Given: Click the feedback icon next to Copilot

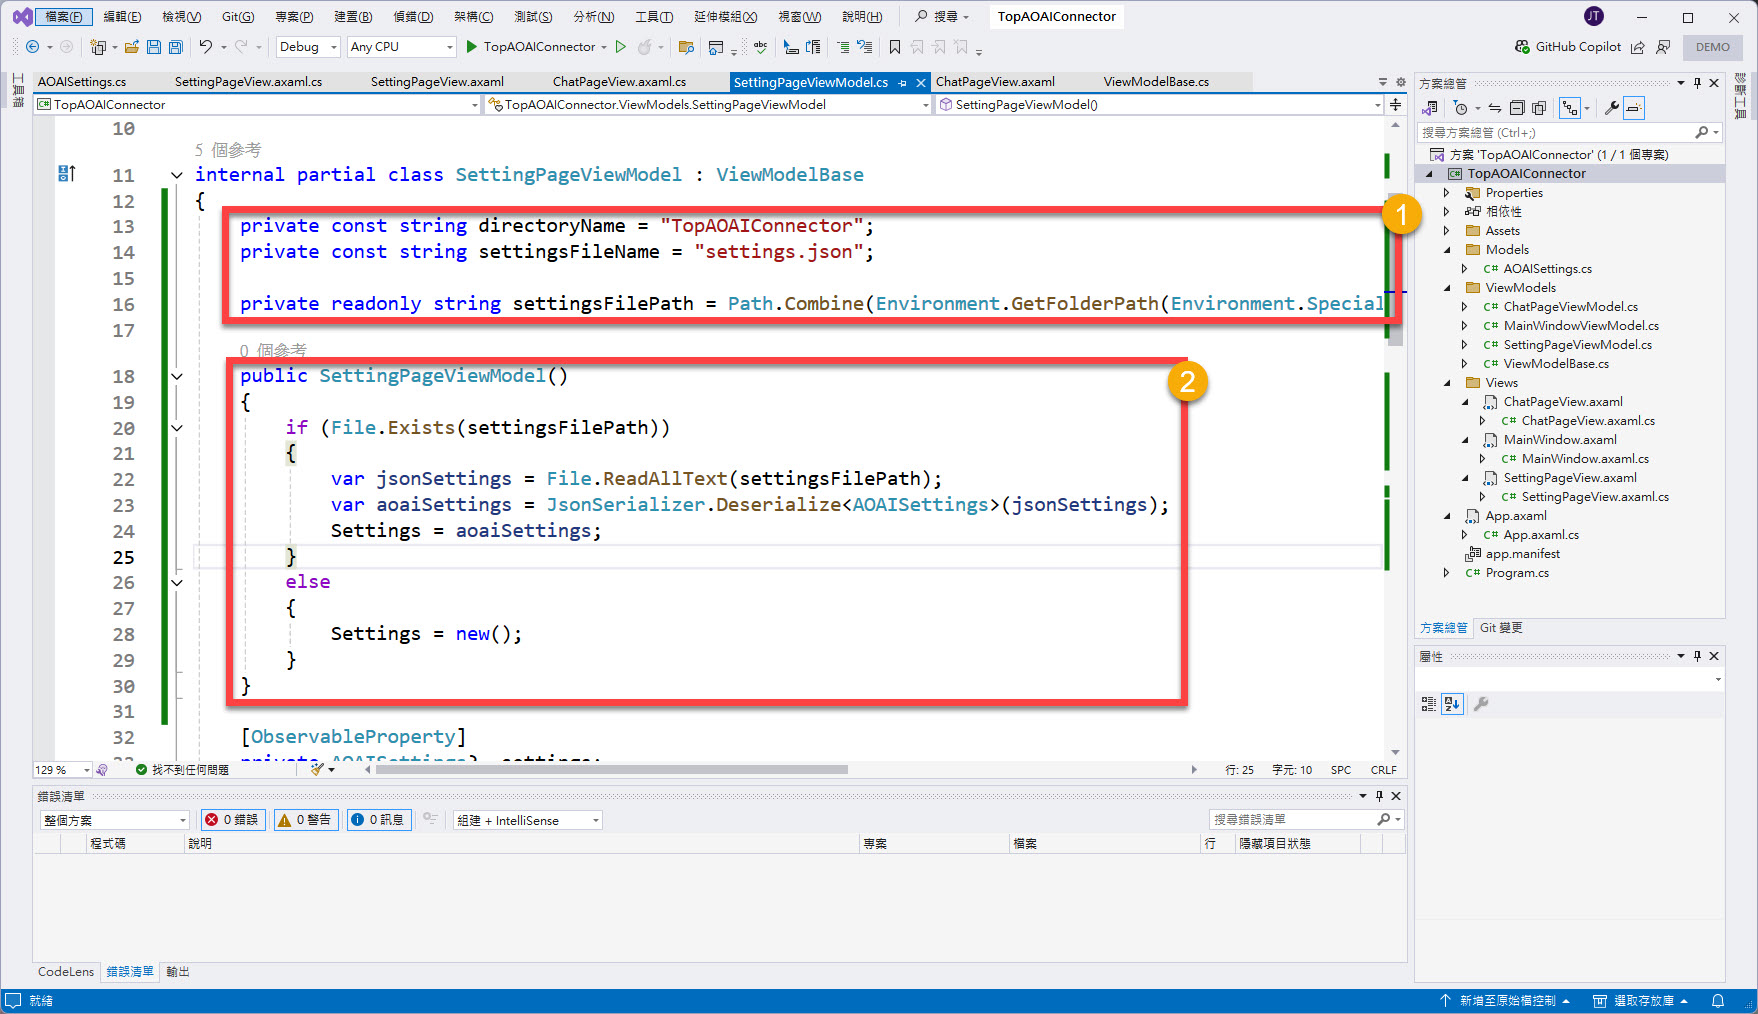Looking at the screenshot, I should click(1663, 47).
